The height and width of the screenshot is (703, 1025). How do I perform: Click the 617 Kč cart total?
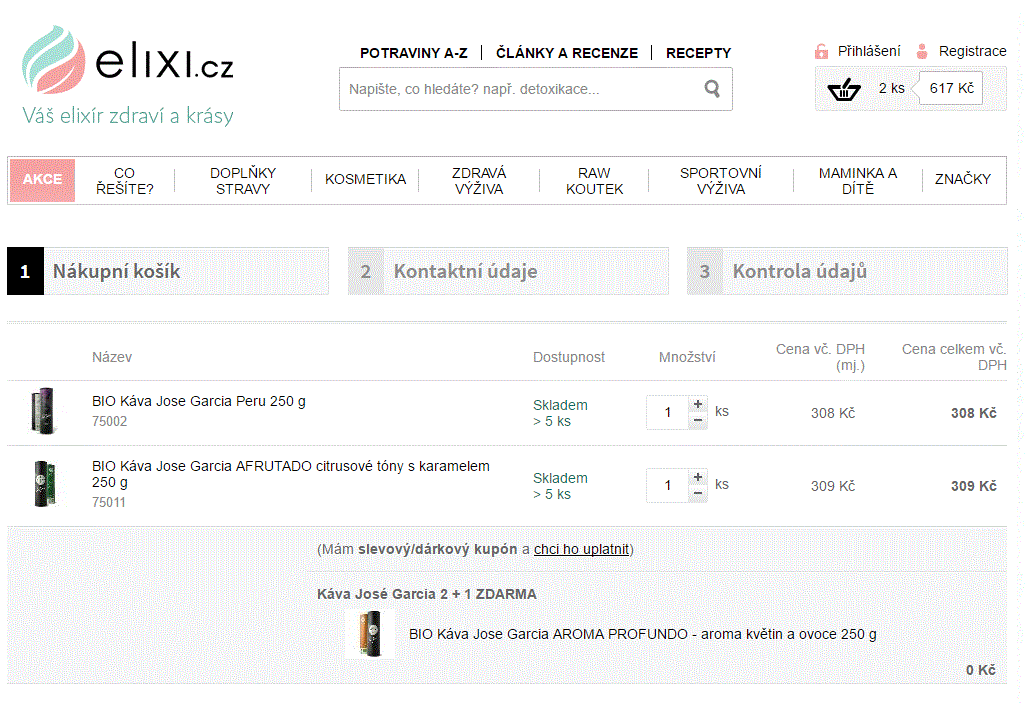pyautogui.click(x=952, y=88)
